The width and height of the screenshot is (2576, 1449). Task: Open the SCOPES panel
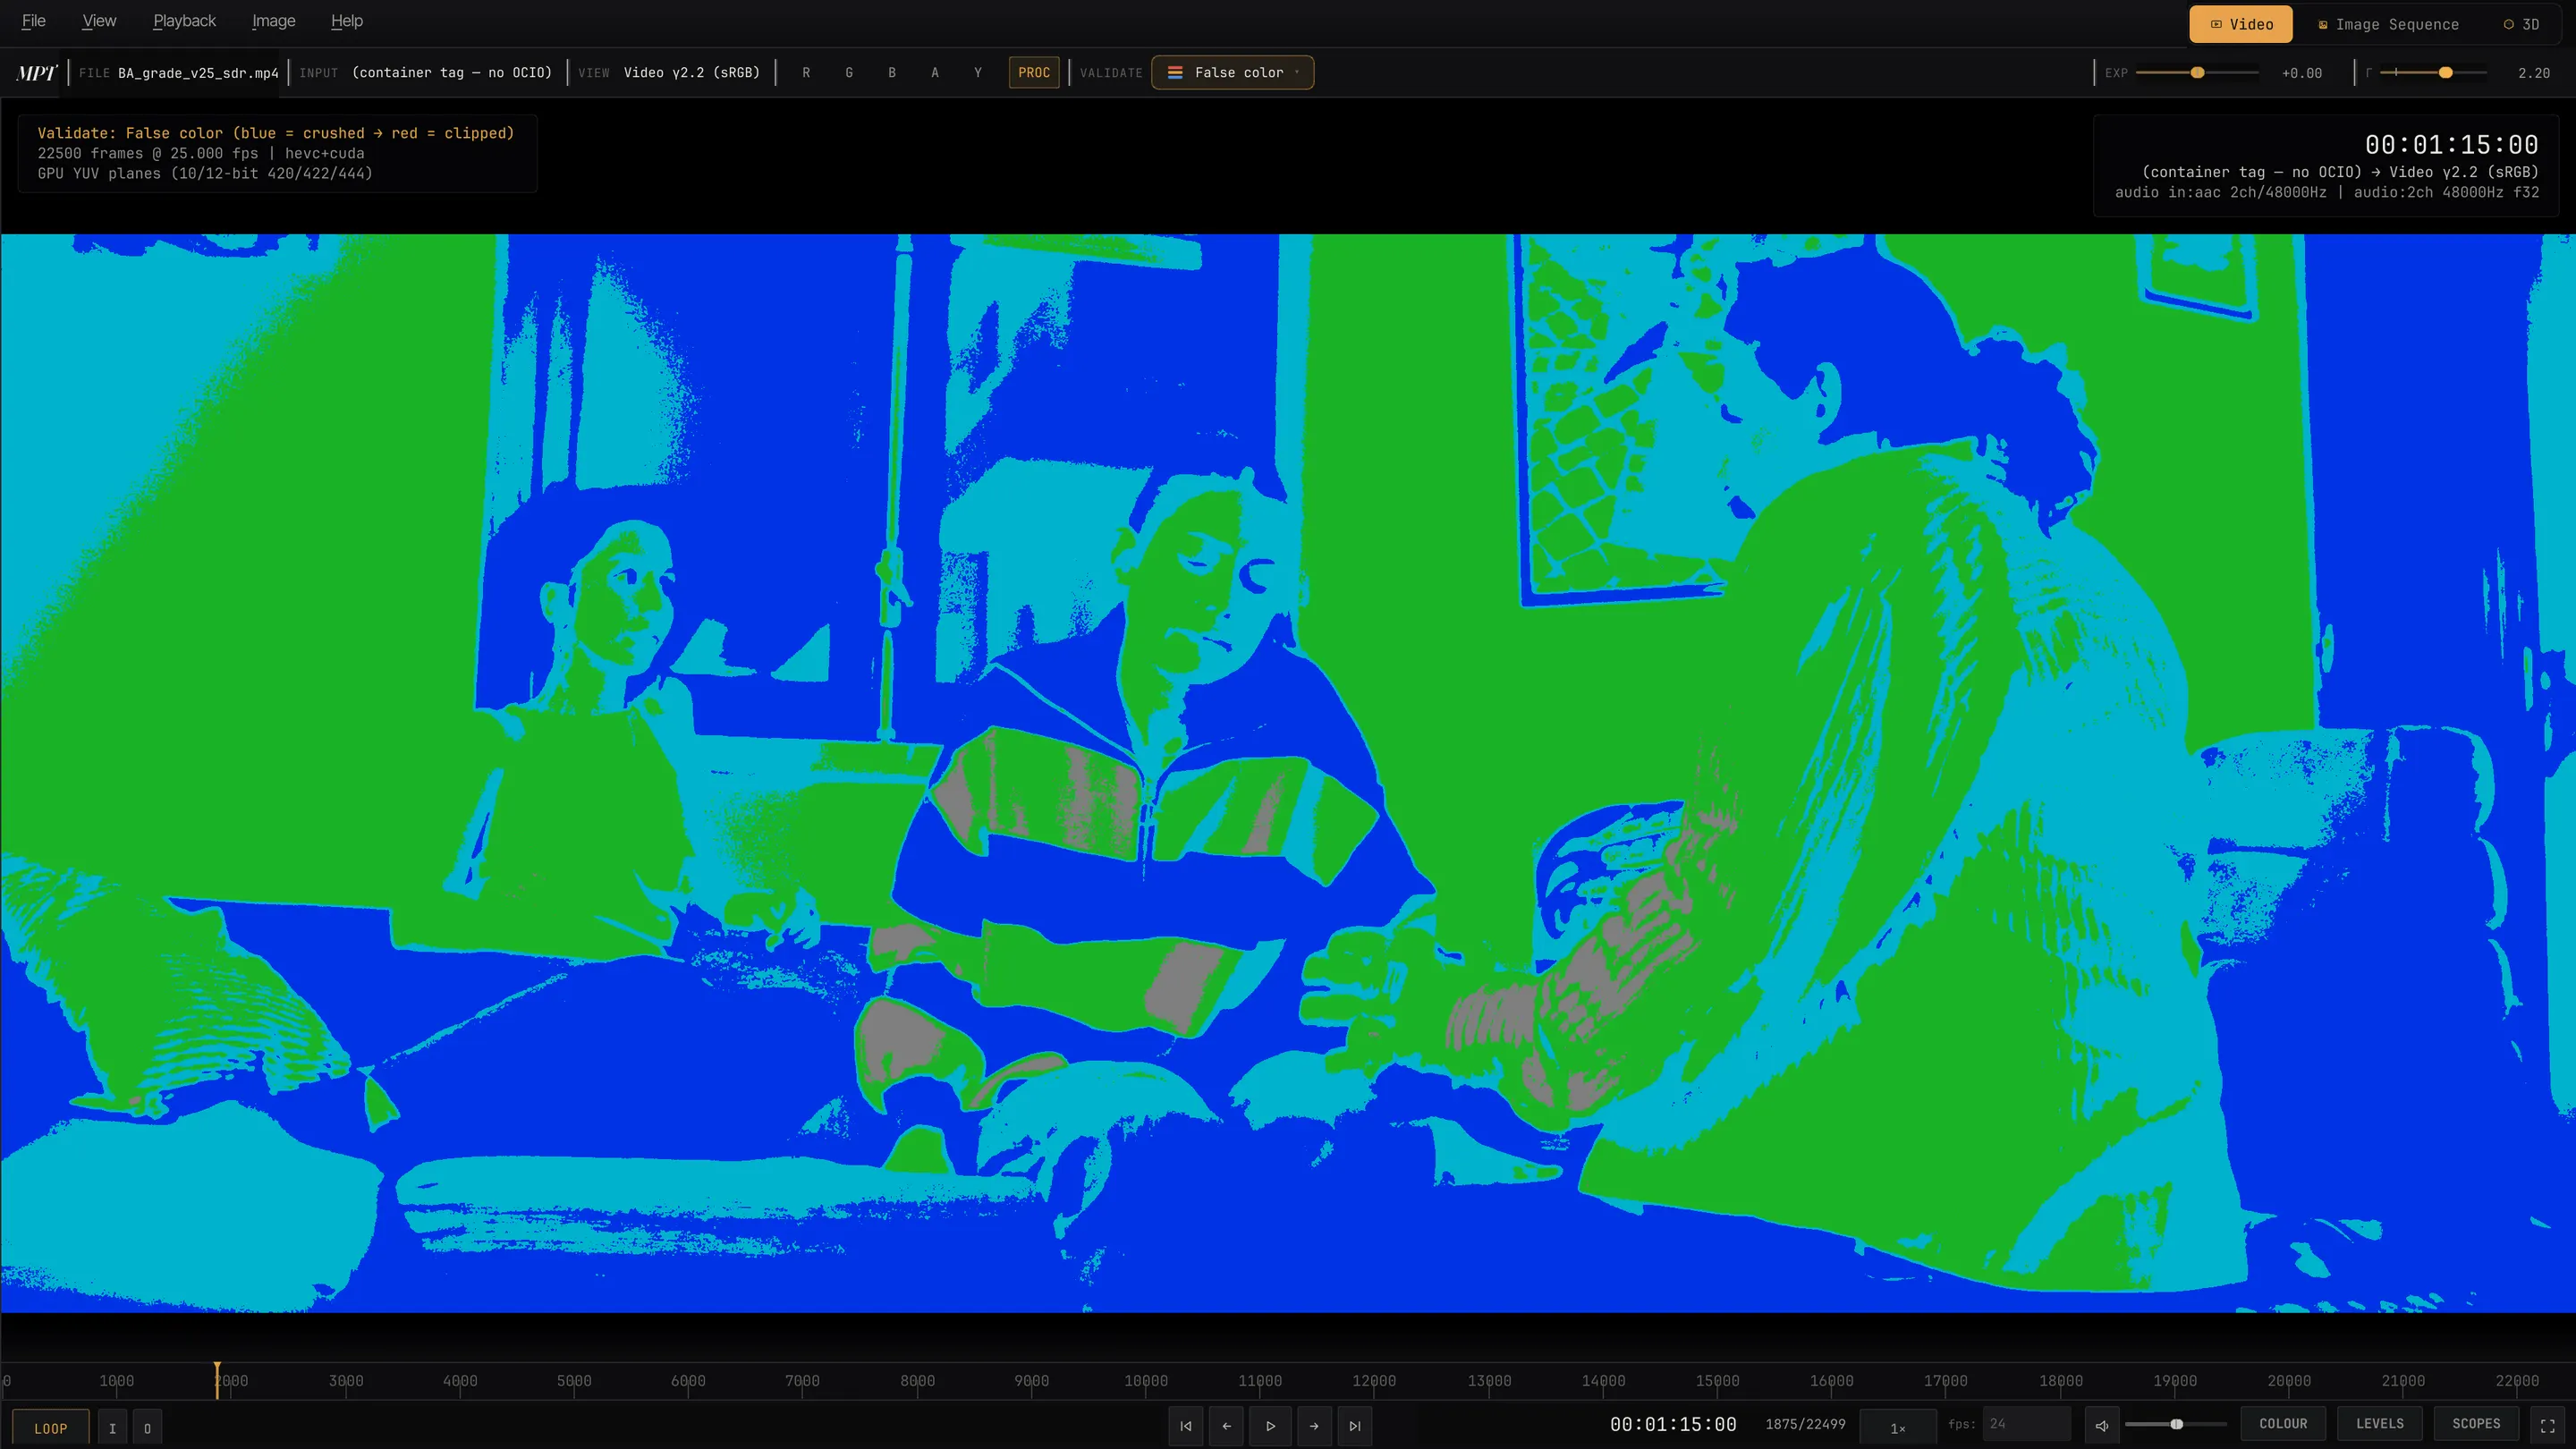pos(2476,1424)
